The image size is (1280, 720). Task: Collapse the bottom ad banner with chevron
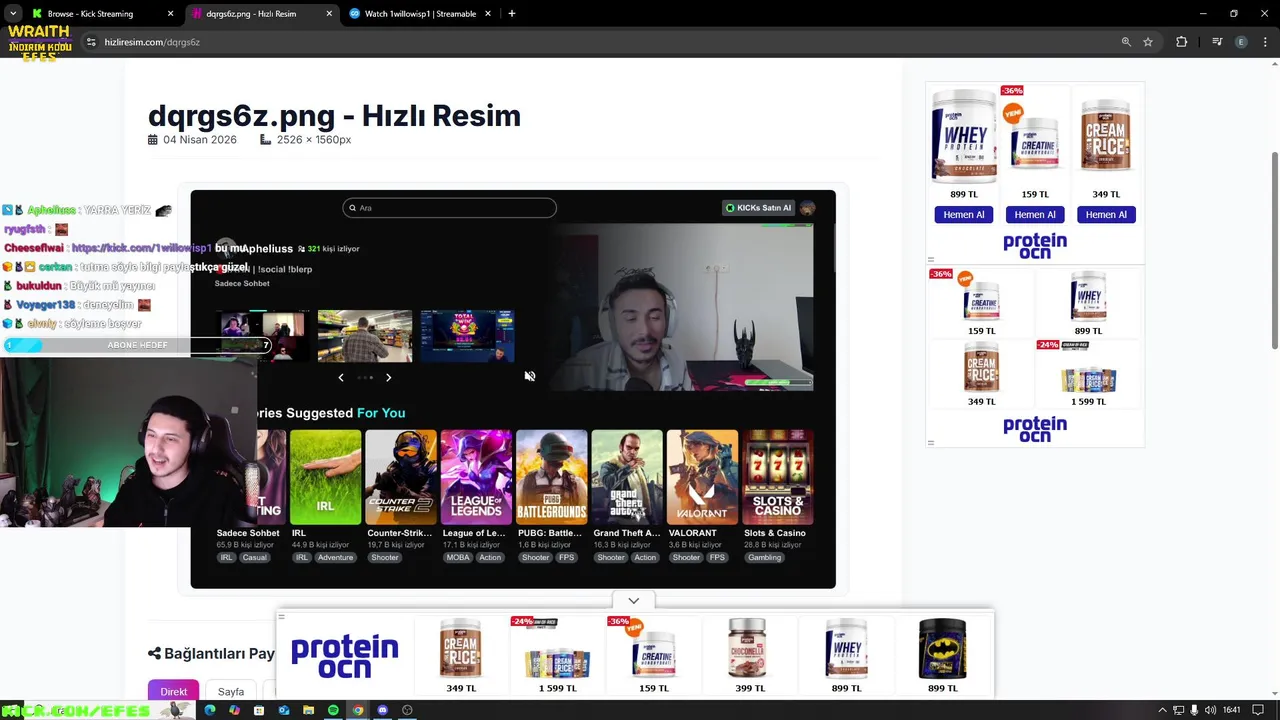[x=633, y=600]
